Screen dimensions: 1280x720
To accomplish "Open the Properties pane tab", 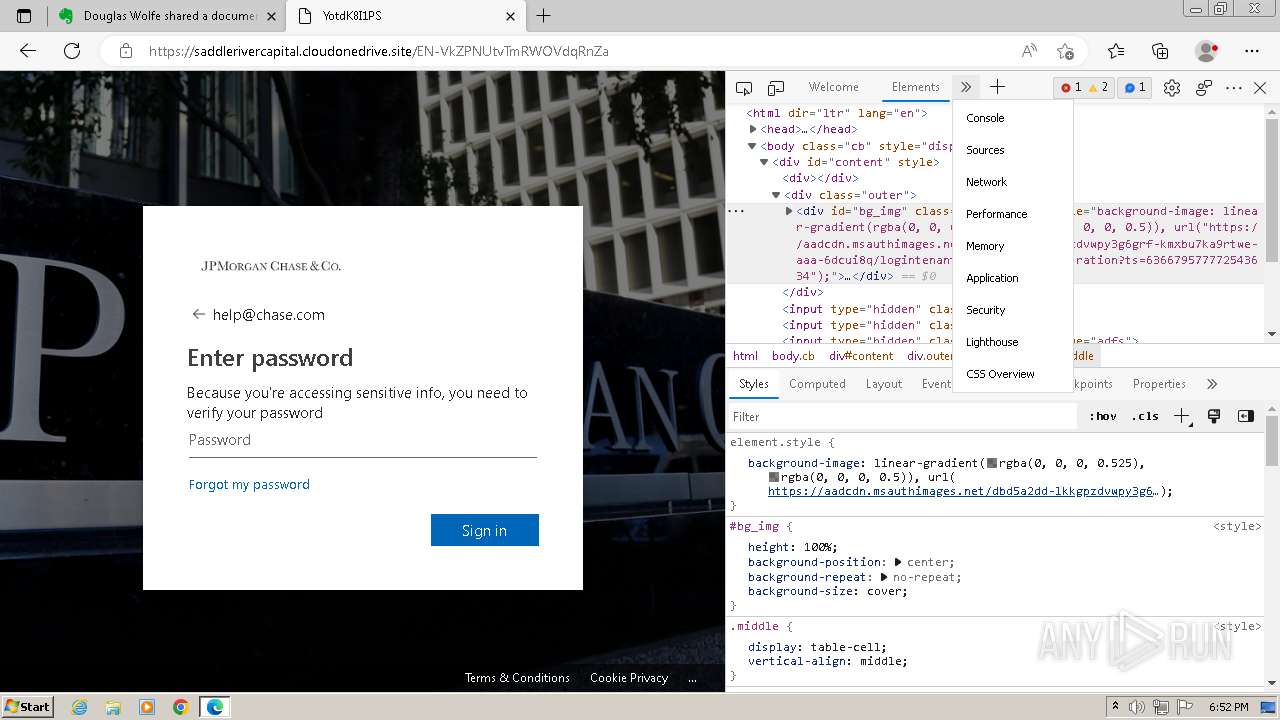I will (x=1159, y=384).
